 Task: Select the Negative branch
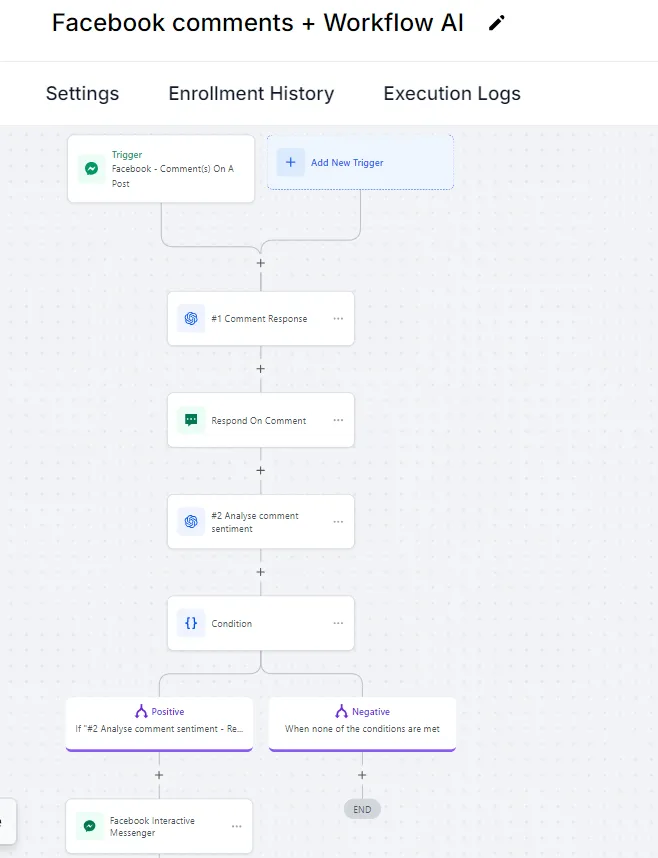(362, 720)
